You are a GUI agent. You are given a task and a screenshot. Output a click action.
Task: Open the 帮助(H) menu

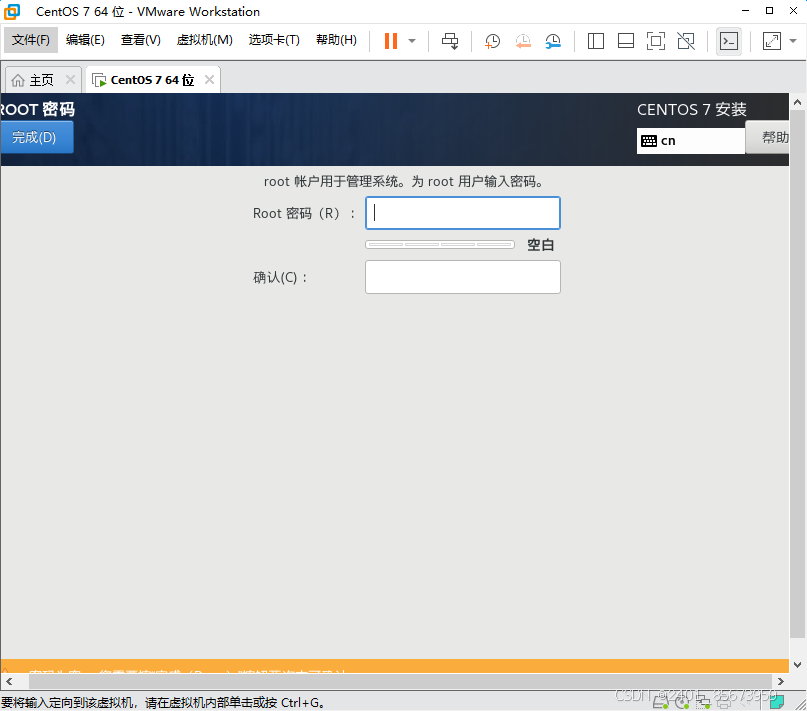click(x=336, y=40)
